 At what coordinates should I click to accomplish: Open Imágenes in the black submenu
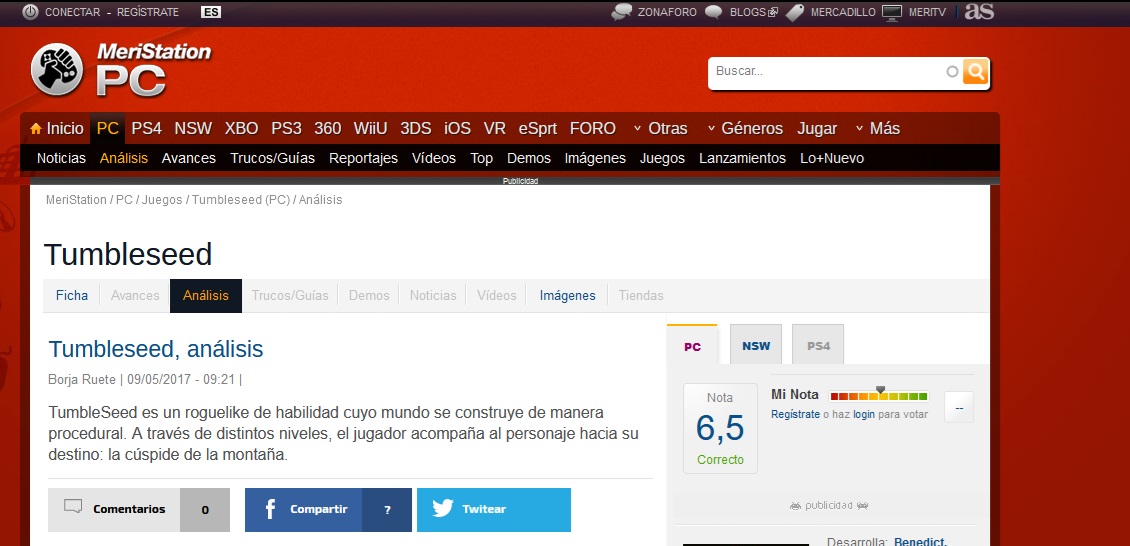[595, 158]
